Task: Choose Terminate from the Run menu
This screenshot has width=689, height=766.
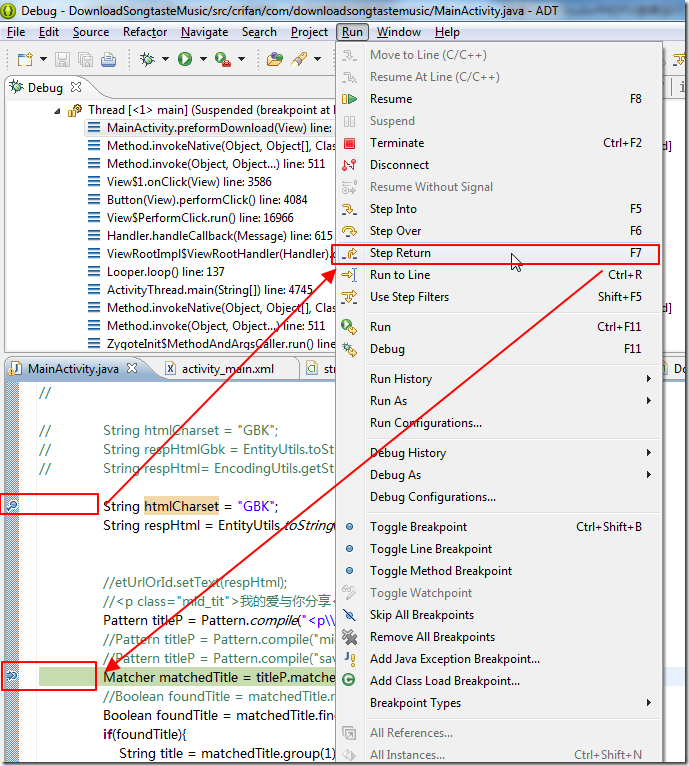Action: pyautogui.click(x=498, y=143)
